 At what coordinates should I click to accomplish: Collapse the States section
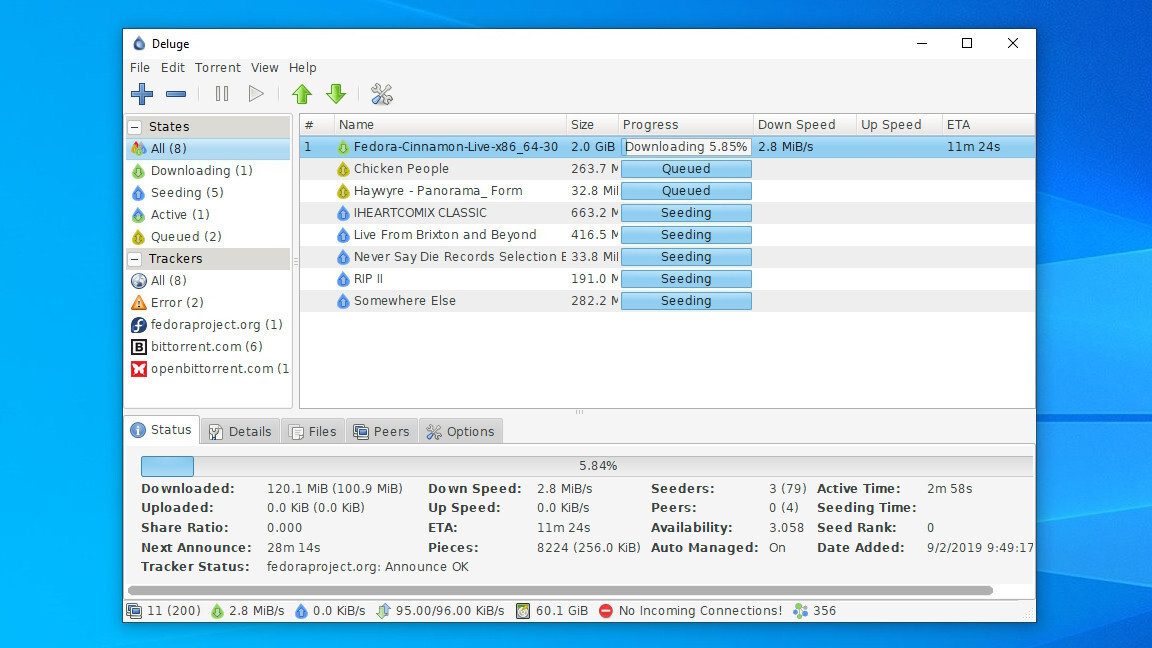(x=135, y=126)
